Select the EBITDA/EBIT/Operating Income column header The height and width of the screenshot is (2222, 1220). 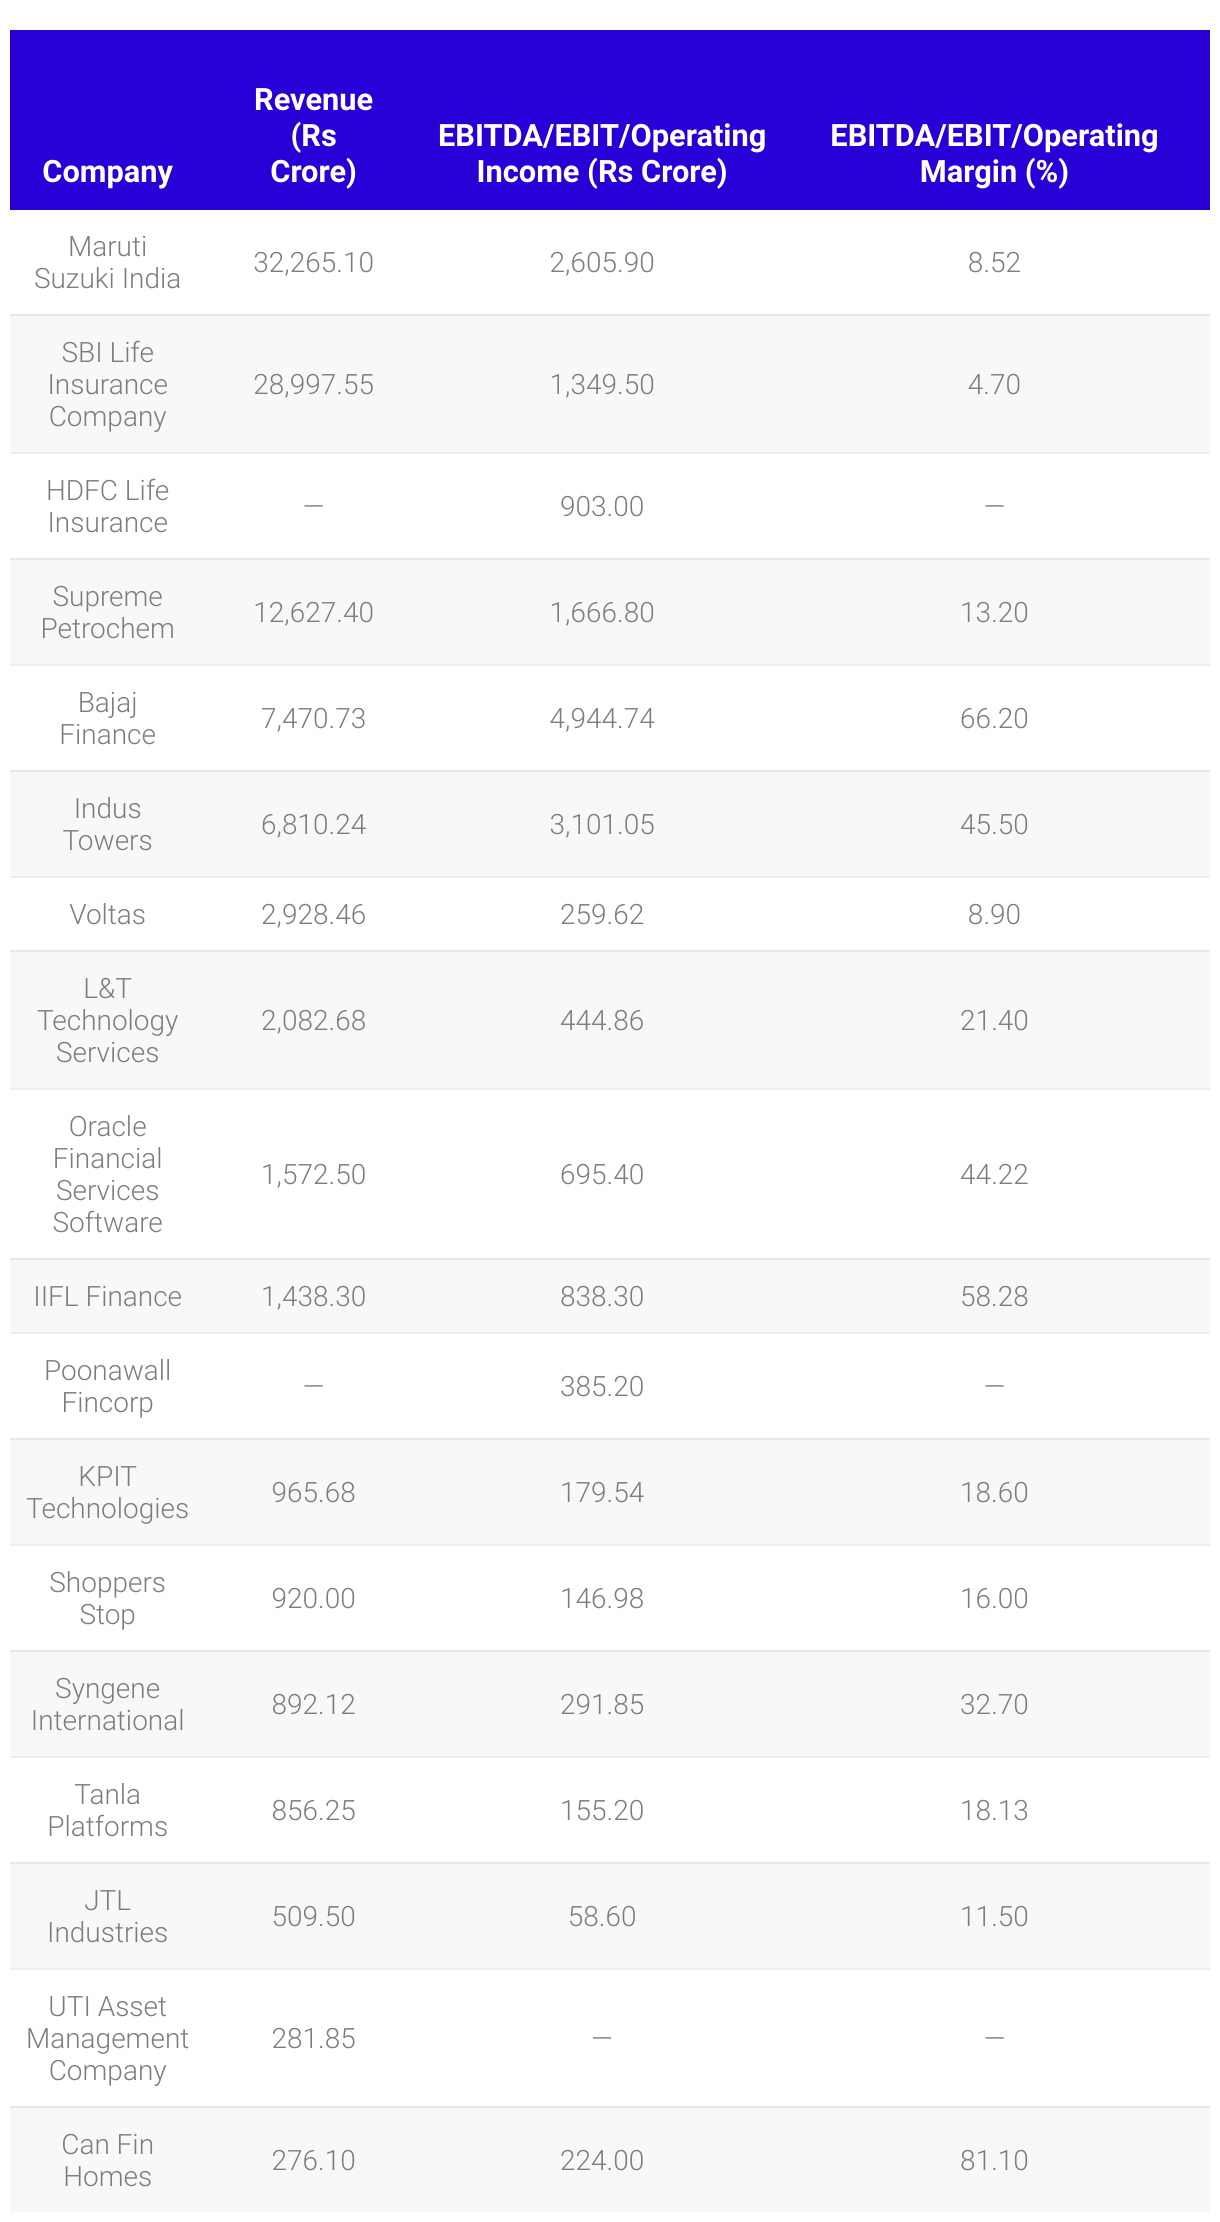click(x=601, y=154)
